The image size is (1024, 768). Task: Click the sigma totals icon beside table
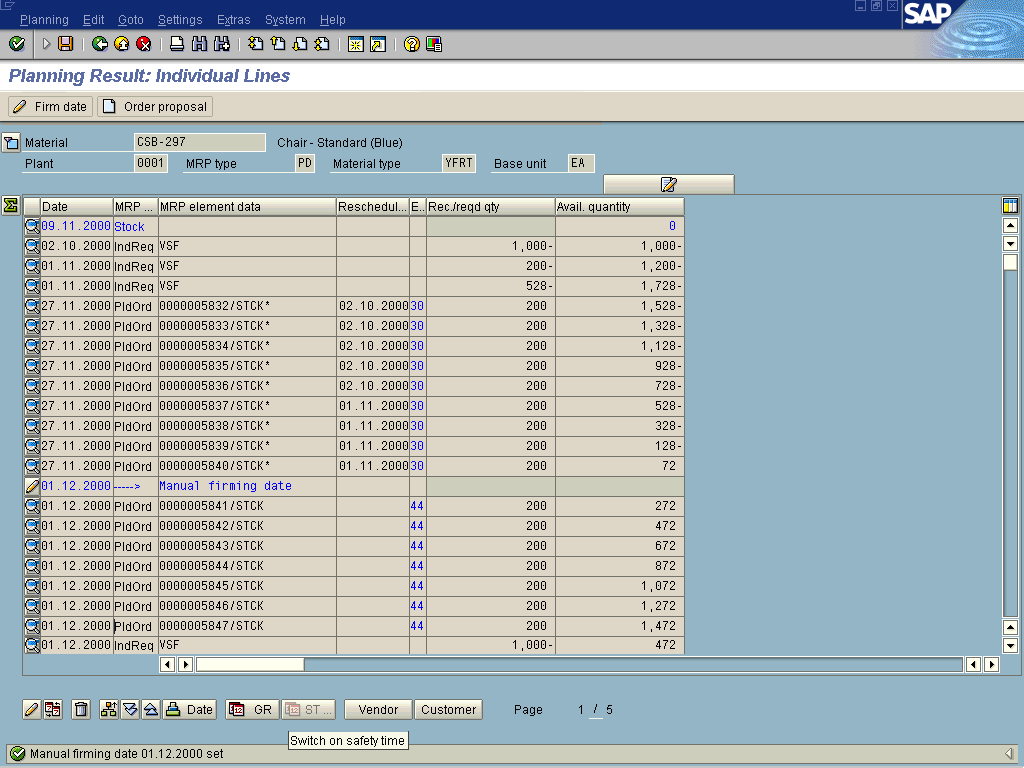(10, 206)
